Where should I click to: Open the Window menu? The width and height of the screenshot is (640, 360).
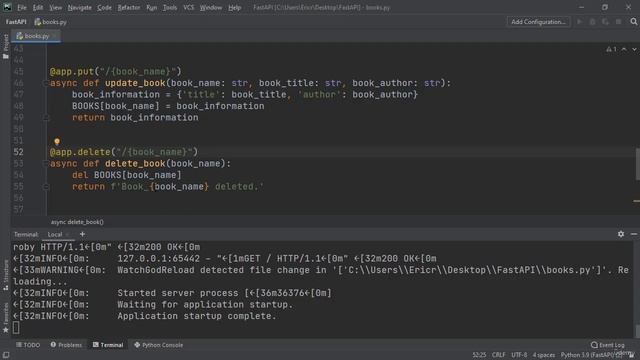point(211,7)
